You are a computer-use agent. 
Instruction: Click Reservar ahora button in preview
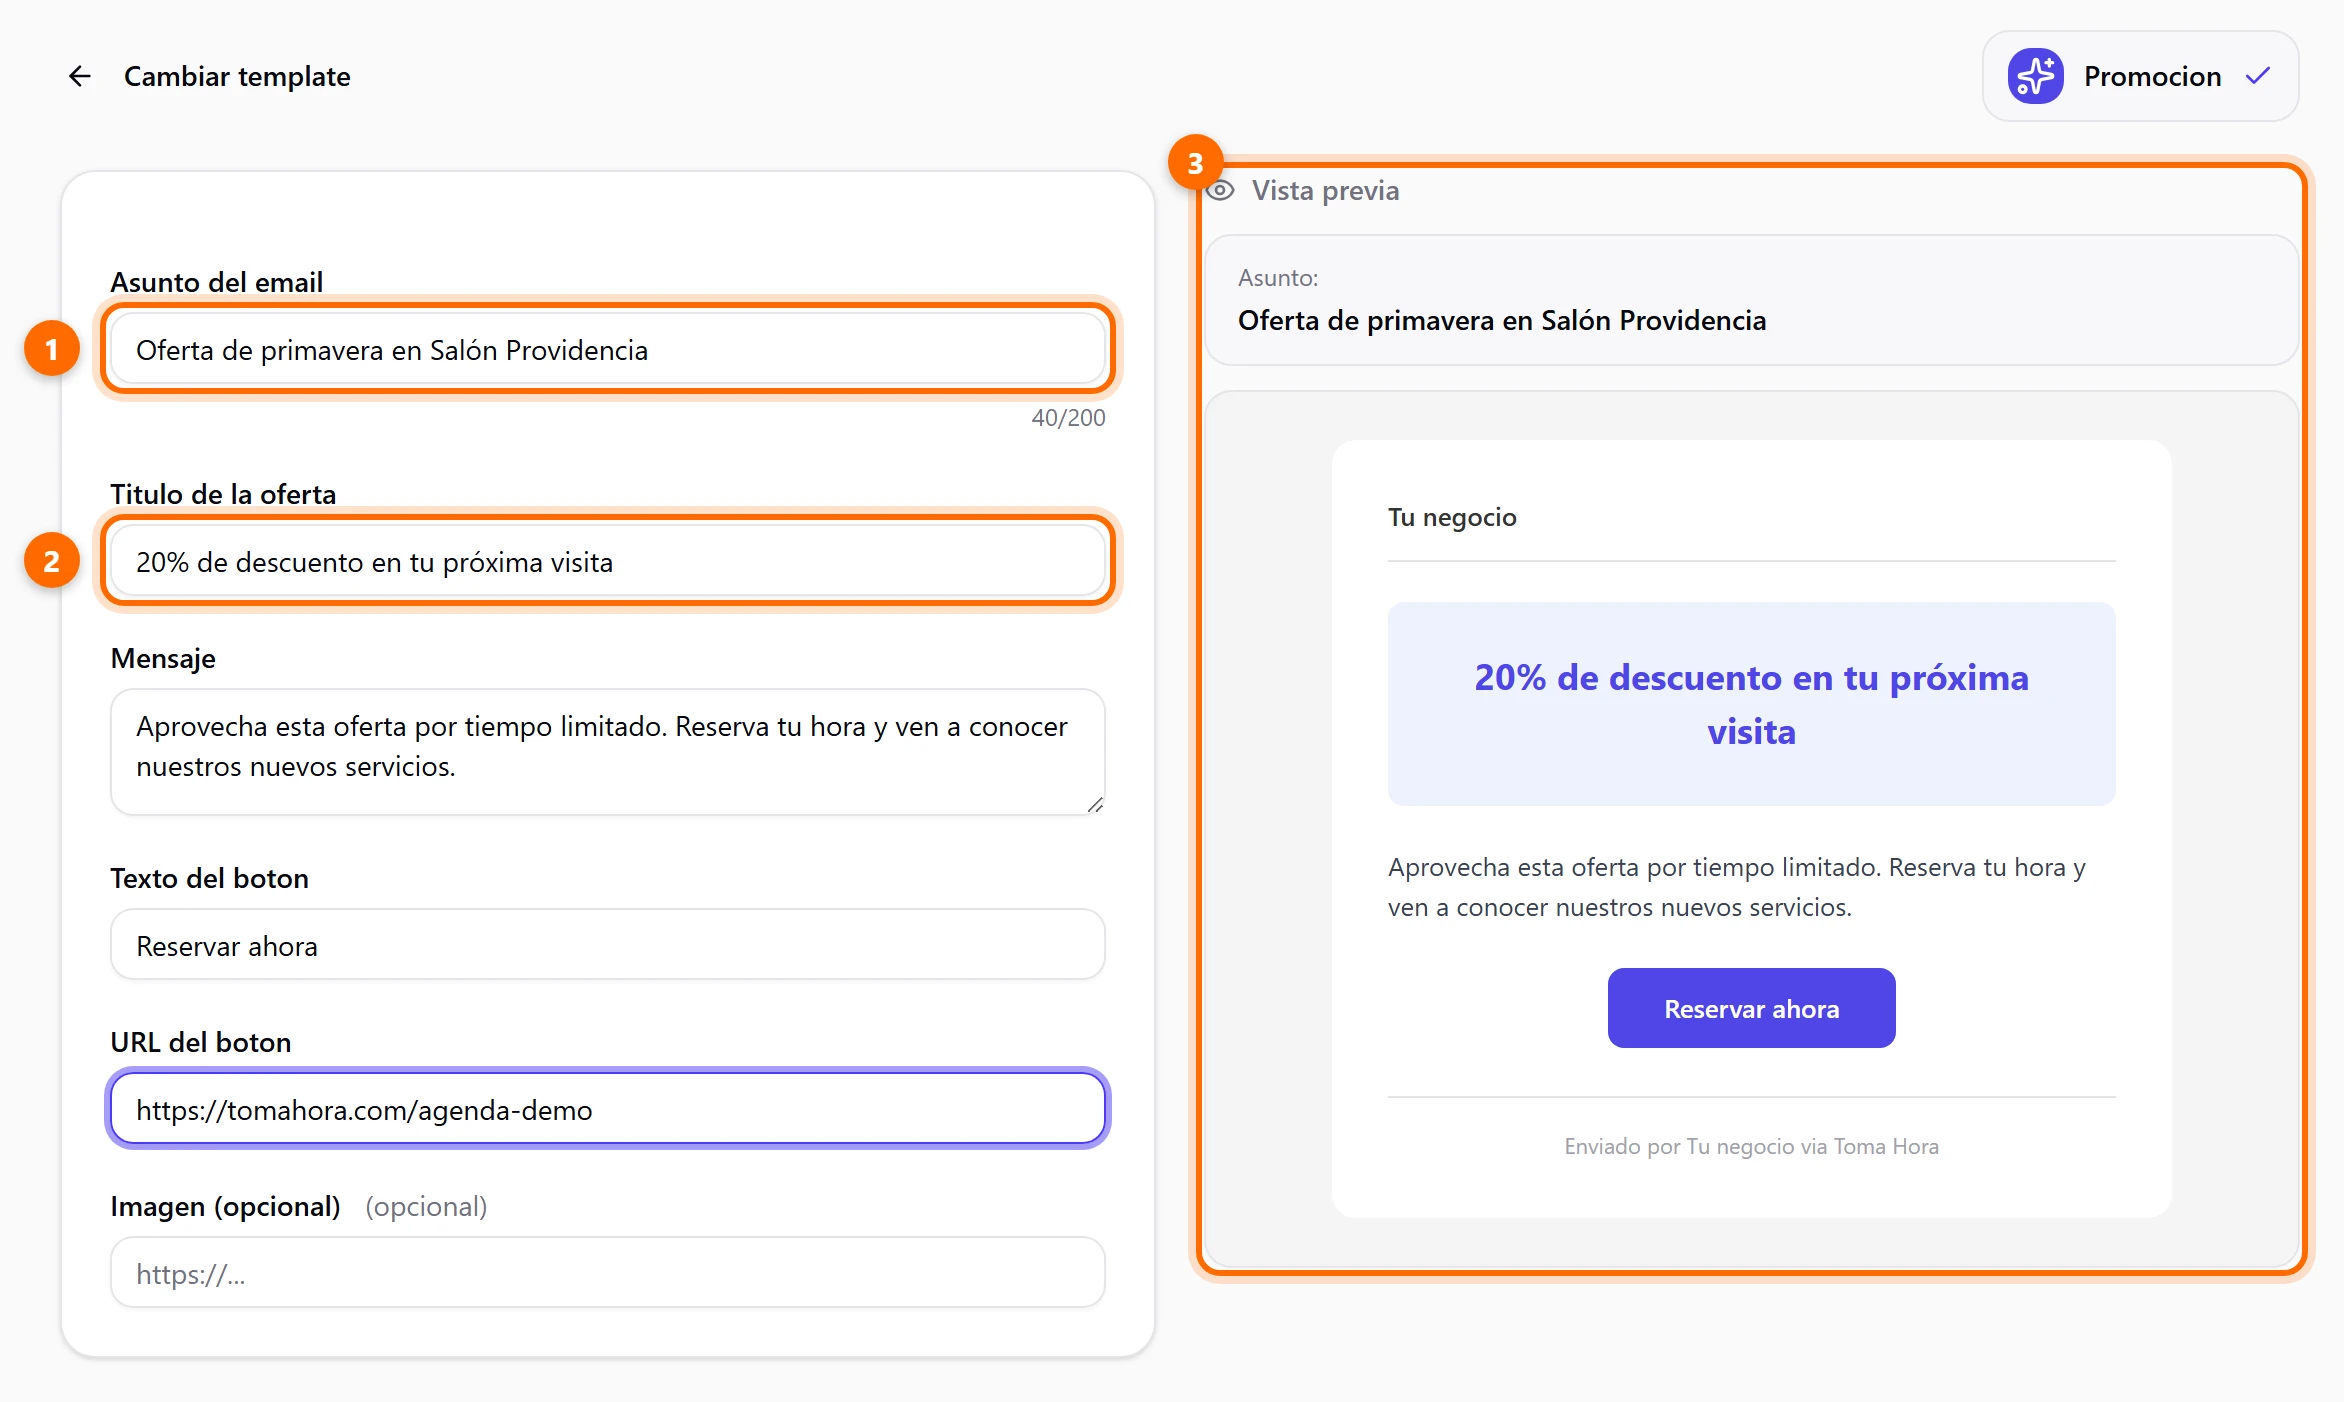[1751, 1008]
